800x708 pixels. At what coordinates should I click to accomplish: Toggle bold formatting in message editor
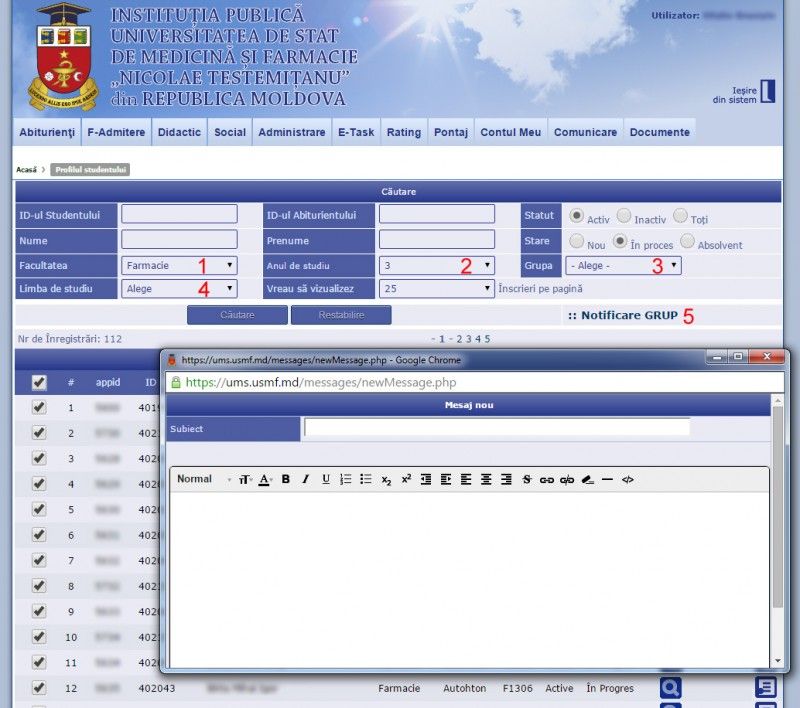point(285,480)
